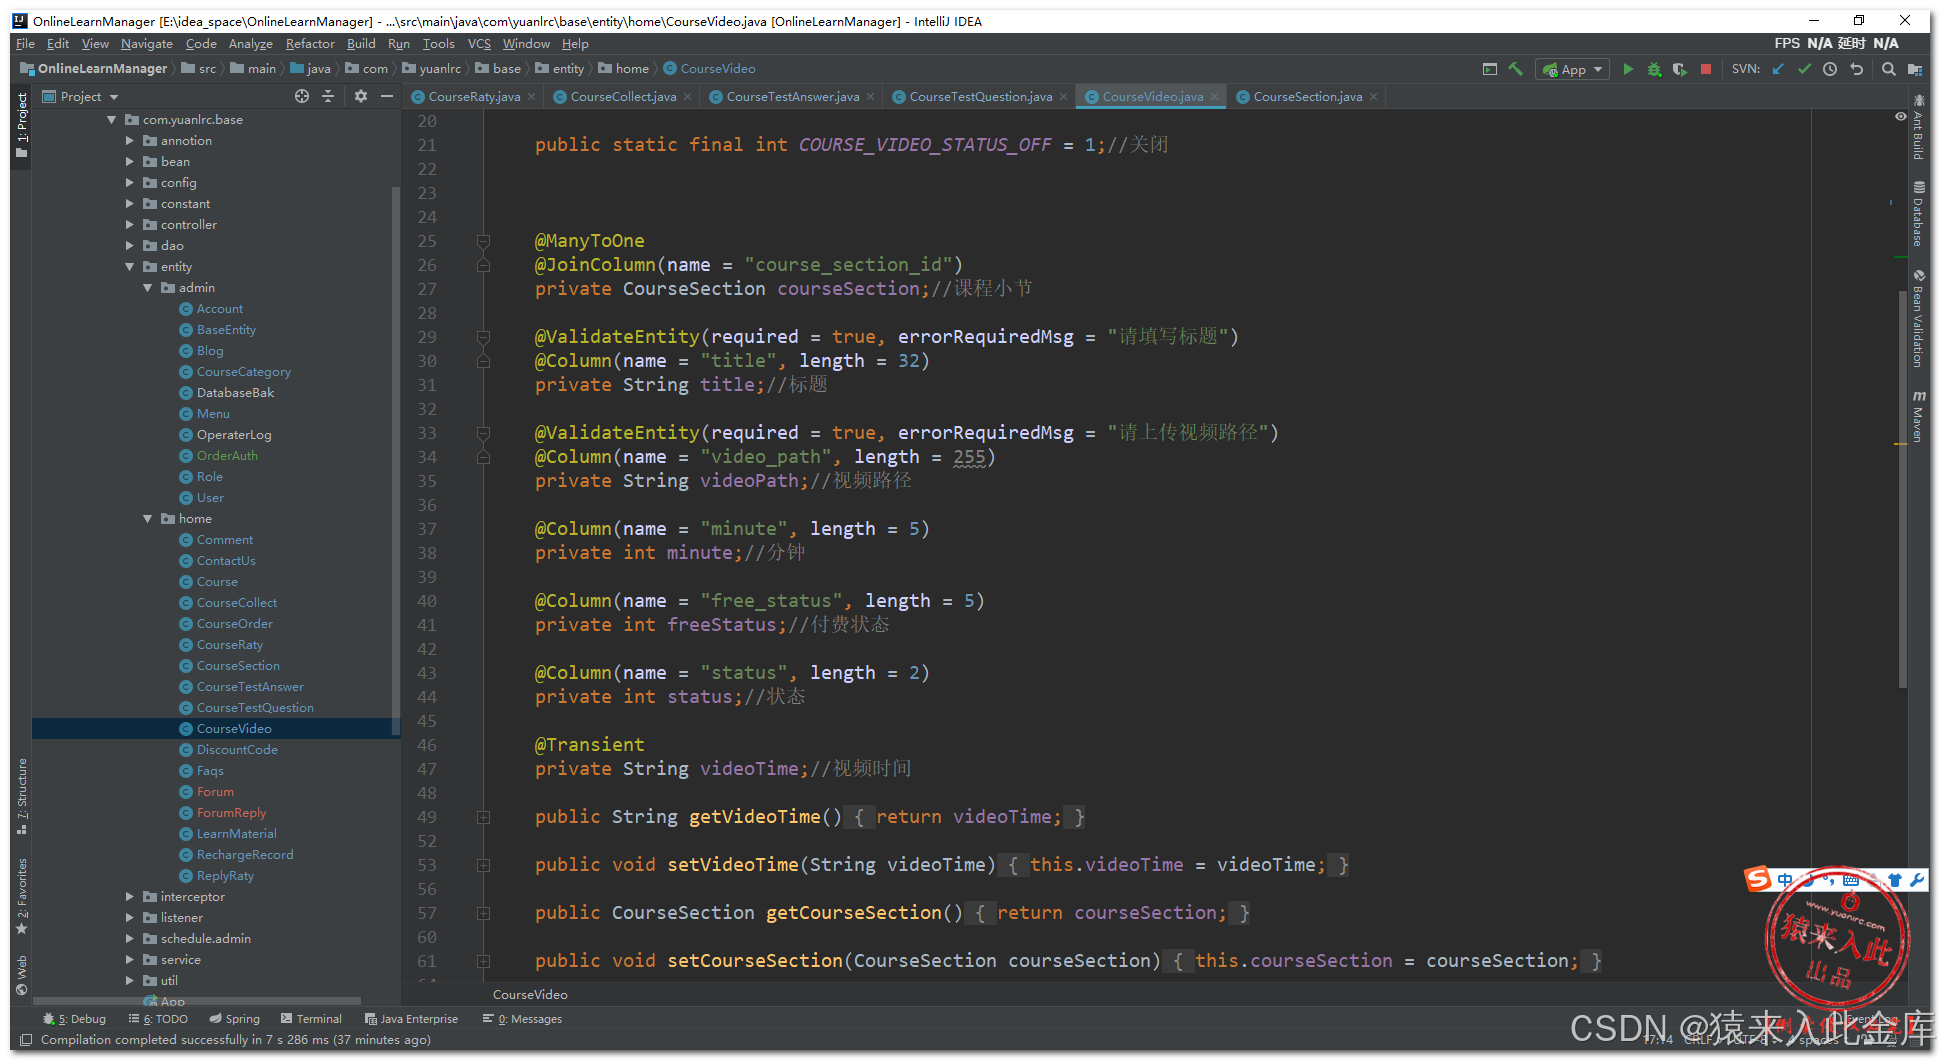
Task: Open Project panel settings gear
Action: [361, 96]
